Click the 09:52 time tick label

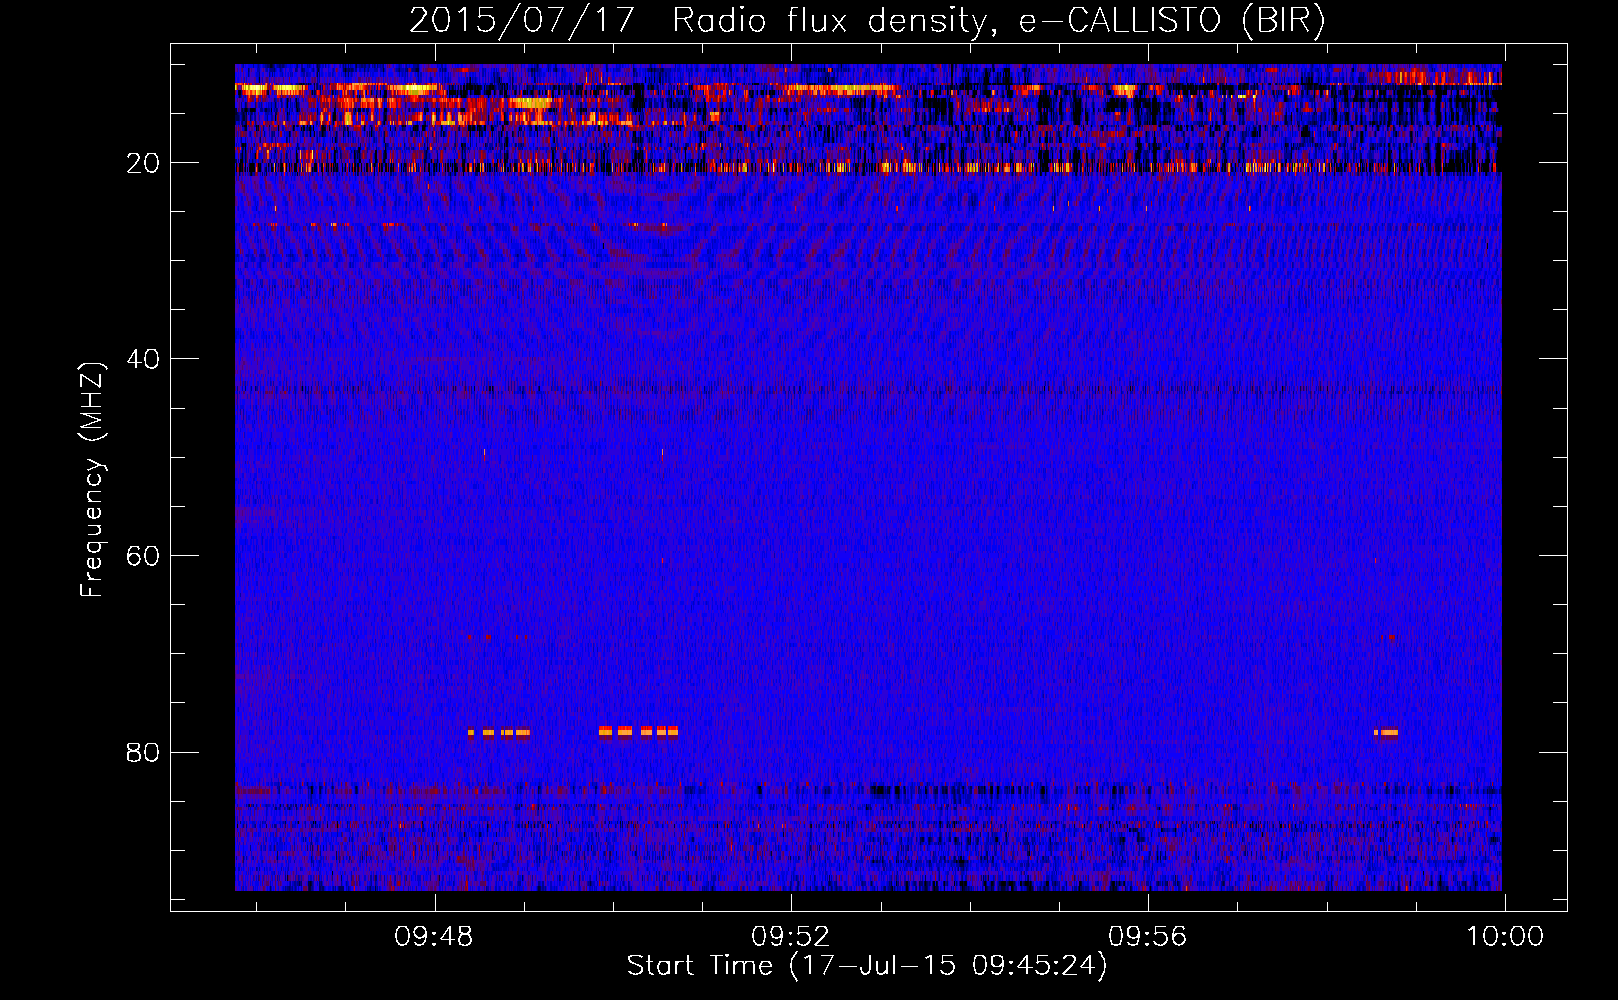pyautogui.click(x=791, y=937)
